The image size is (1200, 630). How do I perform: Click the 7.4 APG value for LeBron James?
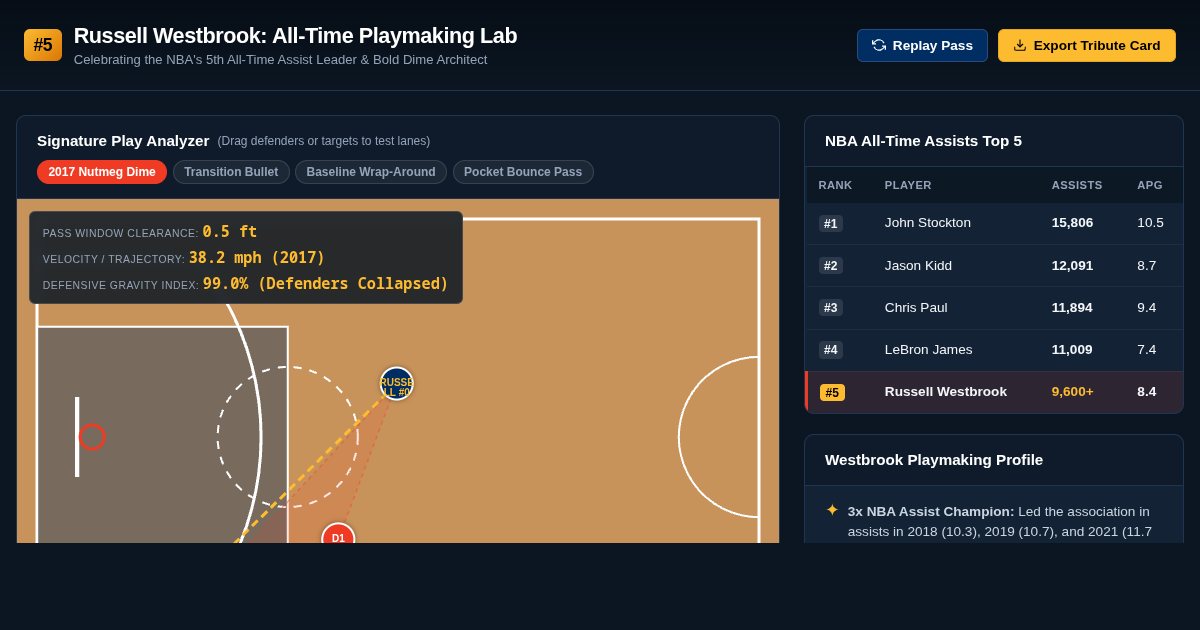click(x=1146, y=349)
